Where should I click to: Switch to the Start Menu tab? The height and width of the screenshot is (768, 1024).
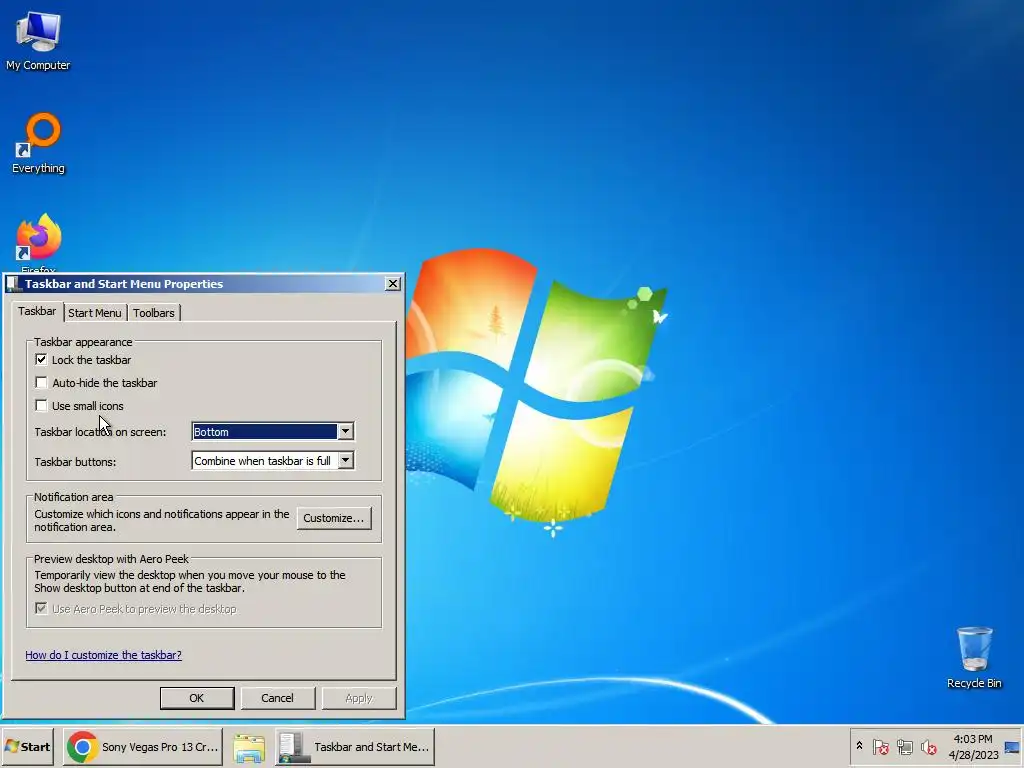point(95,313)
